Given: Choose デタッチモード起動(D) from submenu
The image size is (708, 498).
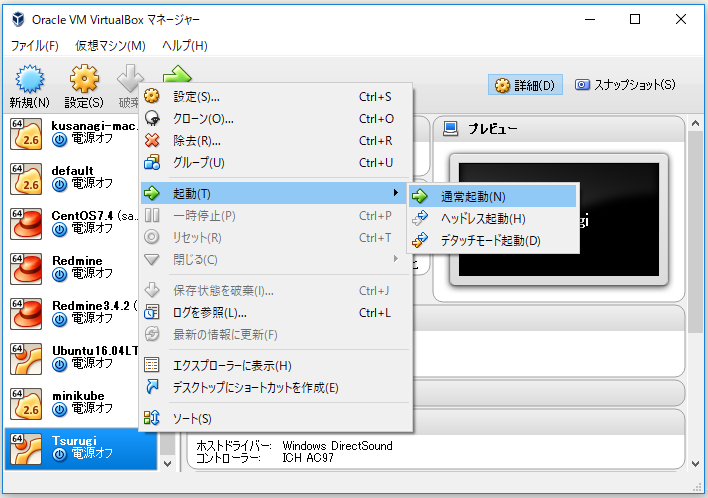Looking at the screenshot, I should coord(493,241).
